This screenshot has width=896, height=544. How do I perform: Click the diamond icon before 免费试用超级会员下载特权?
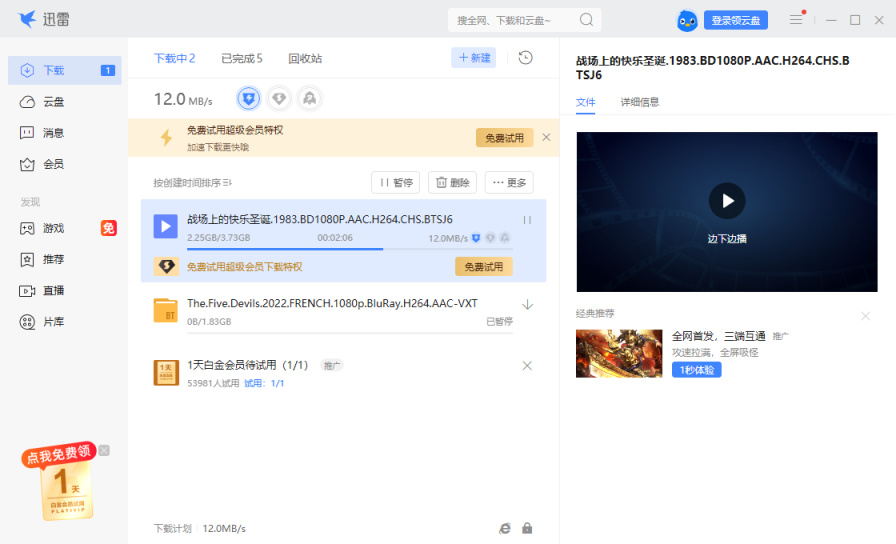click(166, 266)
